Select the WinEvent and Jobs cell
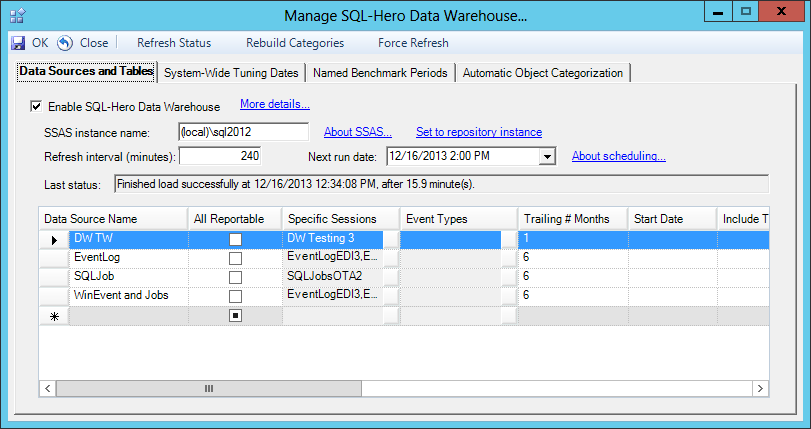 [x=129, y=297]
